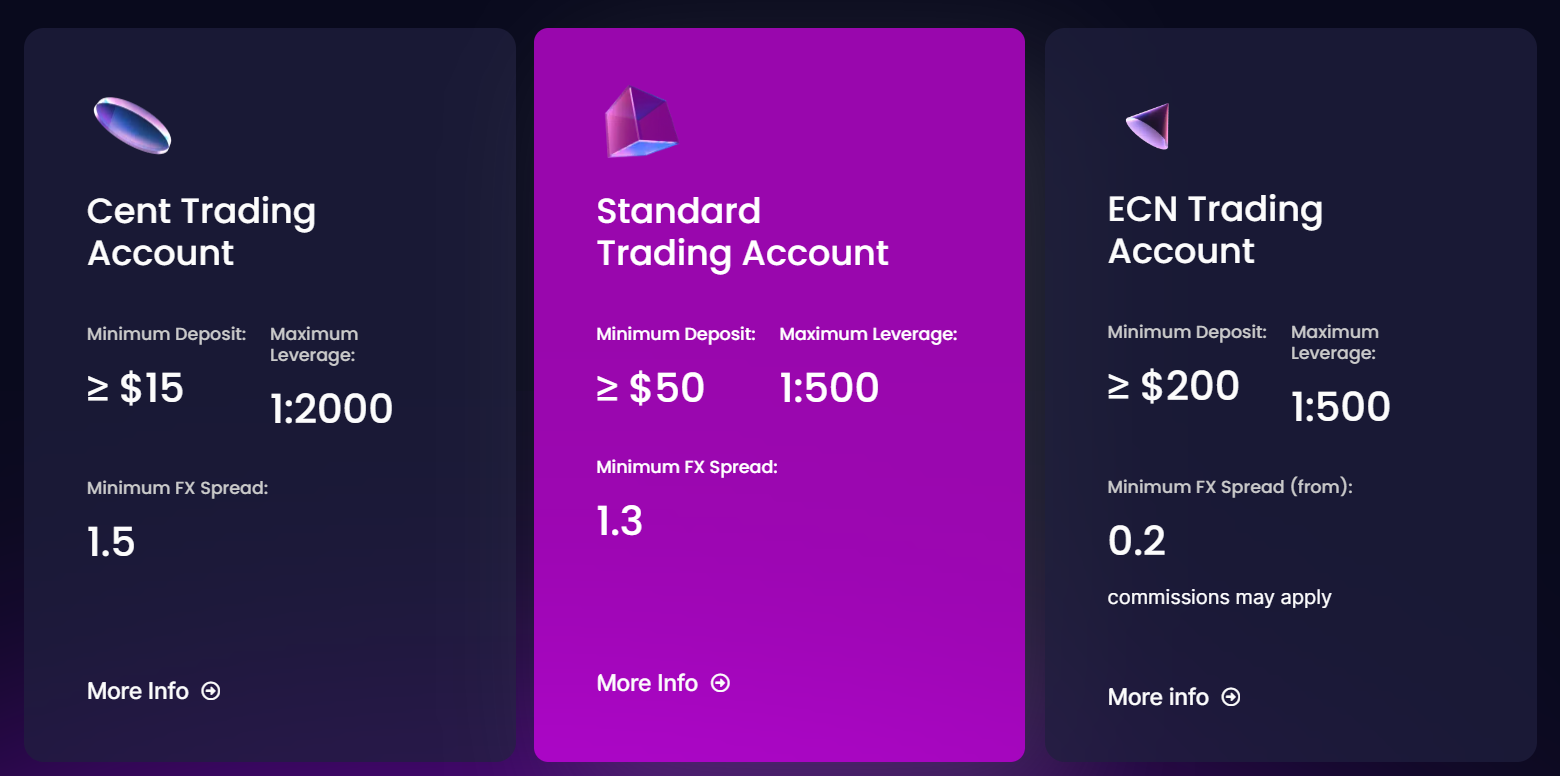
Task: Click the arrow icon next to ECN More info
Action: coord(1231,697)
